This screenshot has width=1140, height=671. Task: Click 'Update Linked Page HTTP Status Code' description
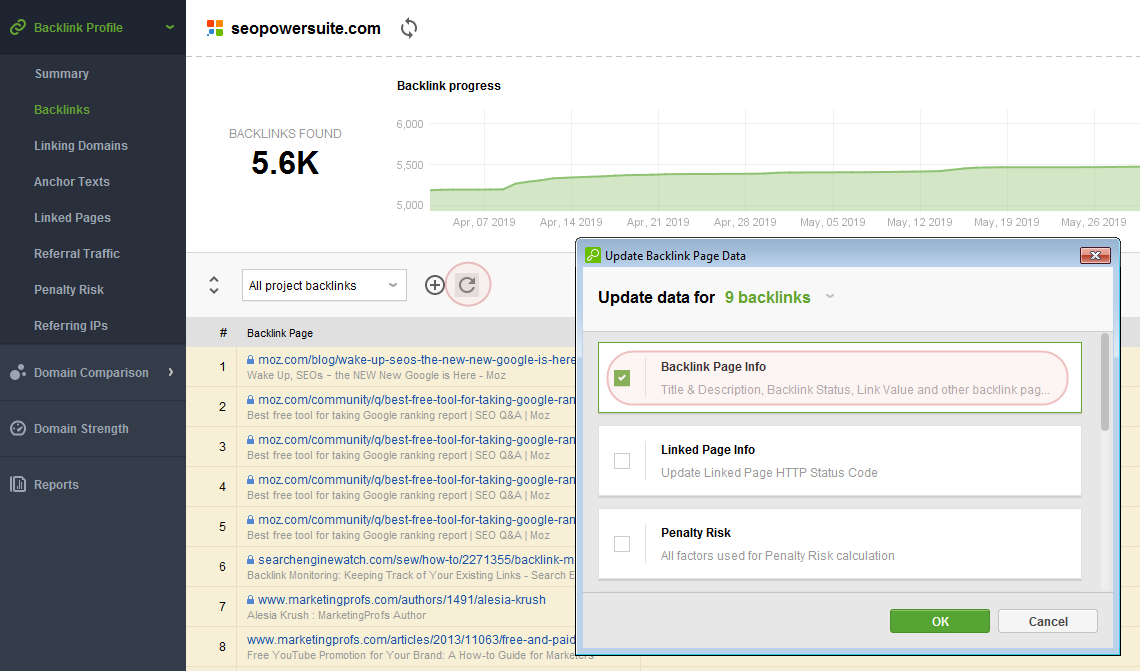pyautogui.click(x=769, y=473)
